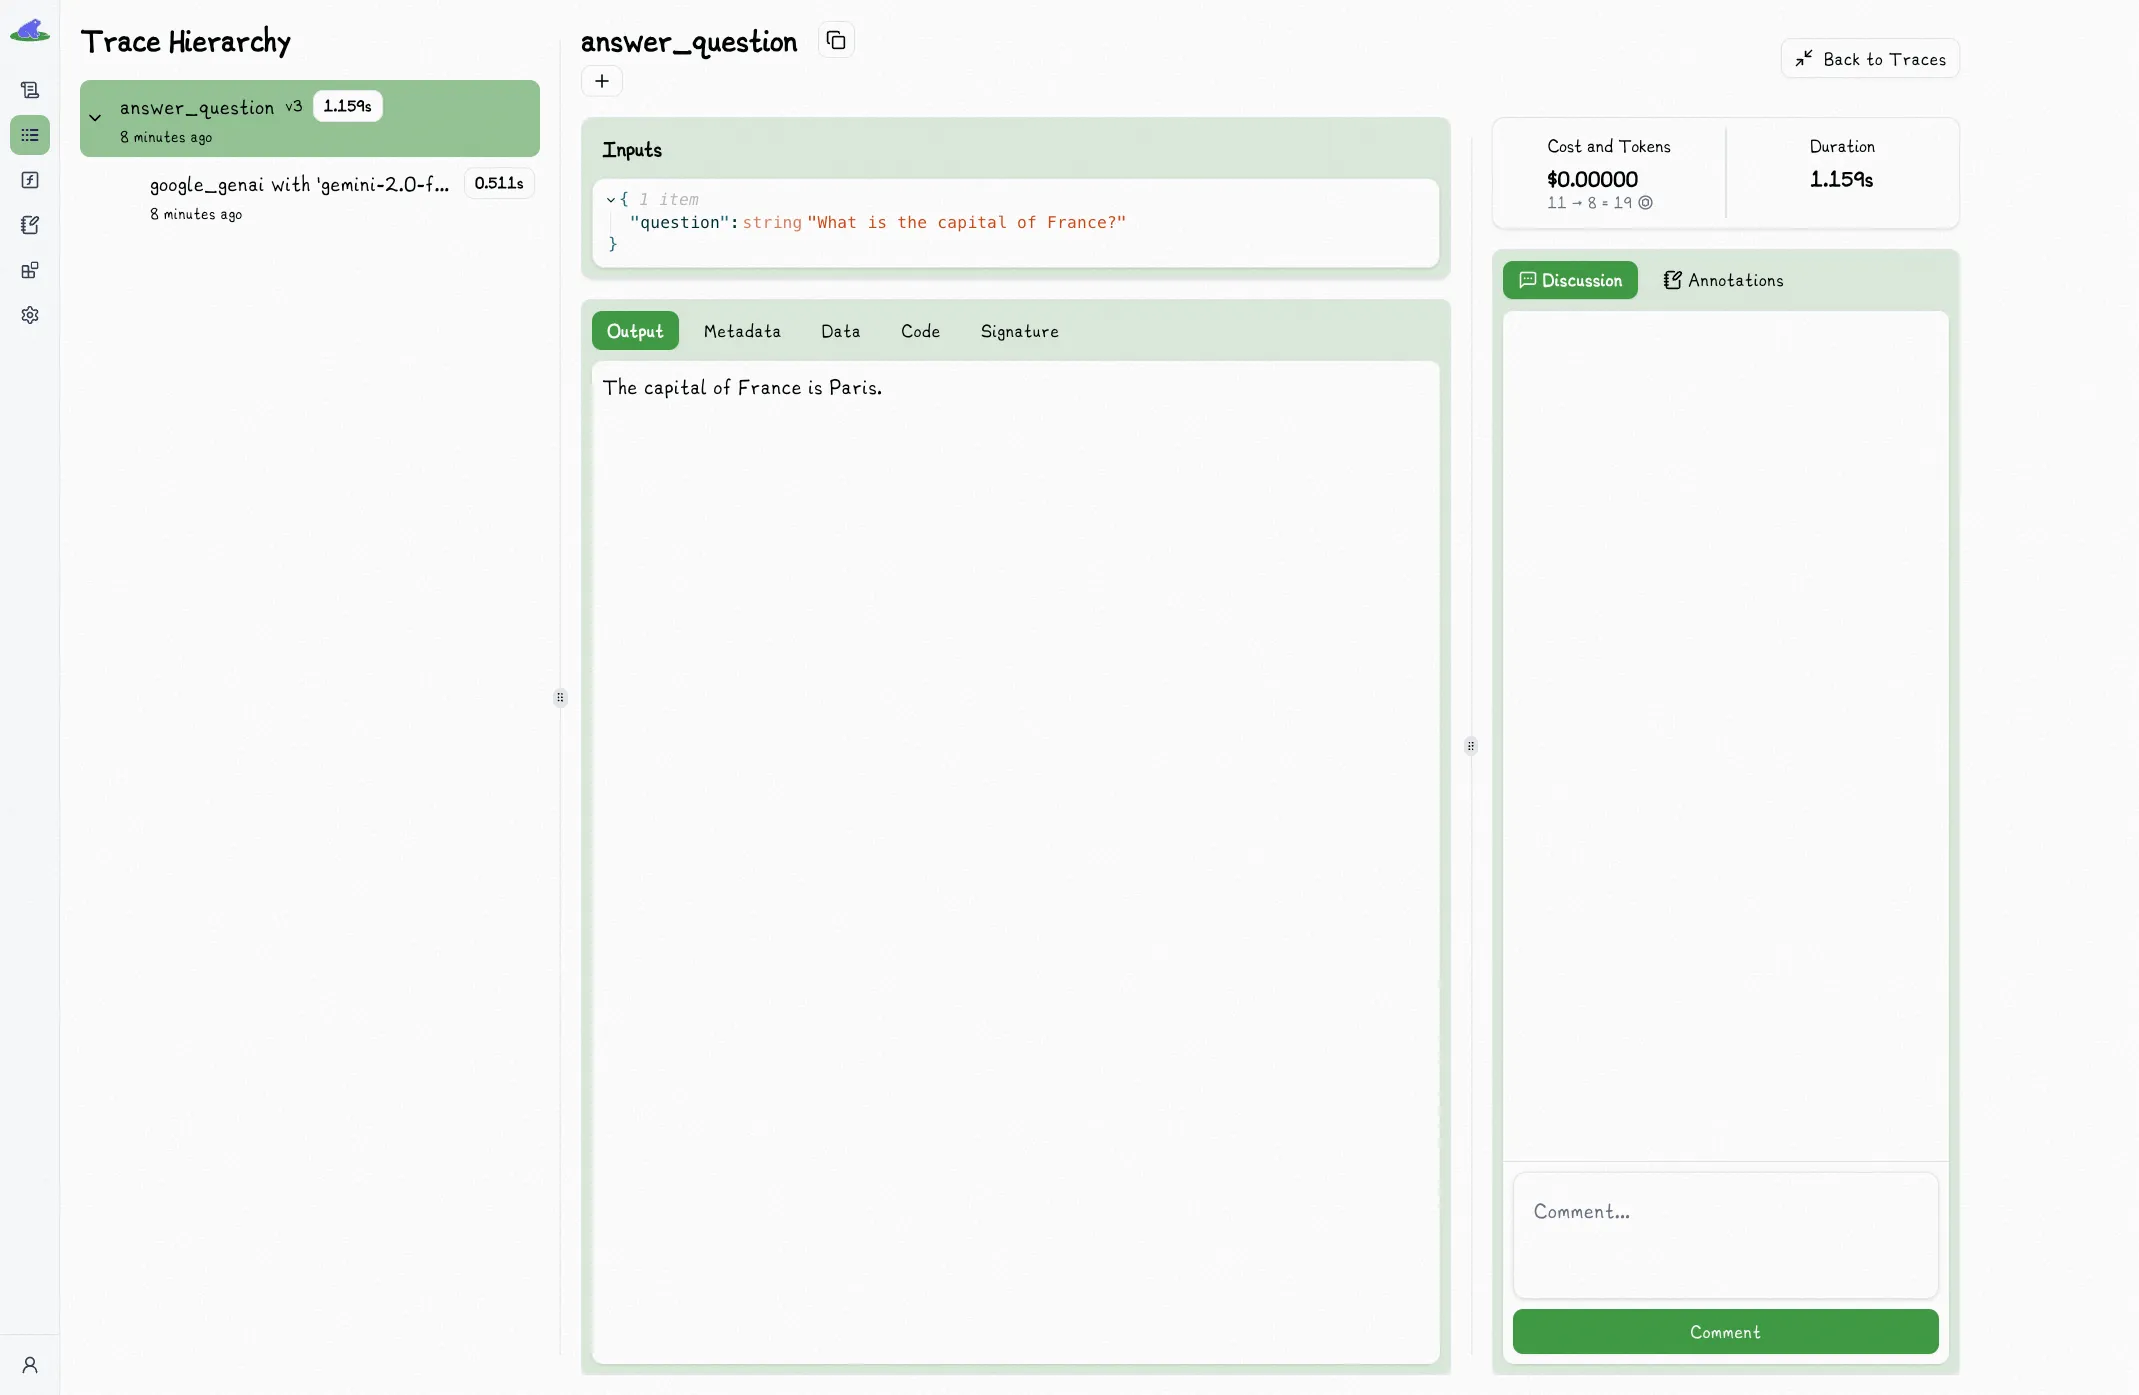Open the annotations notebook sidebar icon
Image resolution: width=2139 pixels, height=1395 pixels.
click(x=30, y=225)
